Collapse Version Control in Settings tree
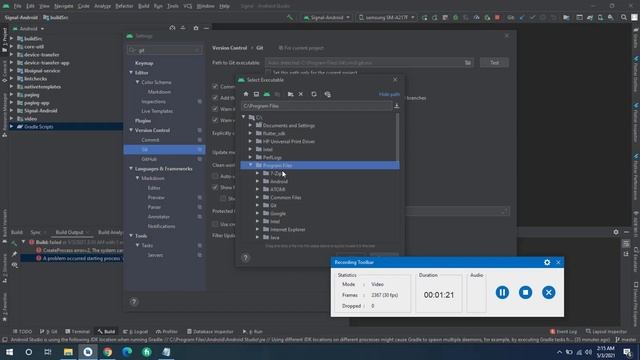Screen dimensions: 640x360 coord(131,130)
